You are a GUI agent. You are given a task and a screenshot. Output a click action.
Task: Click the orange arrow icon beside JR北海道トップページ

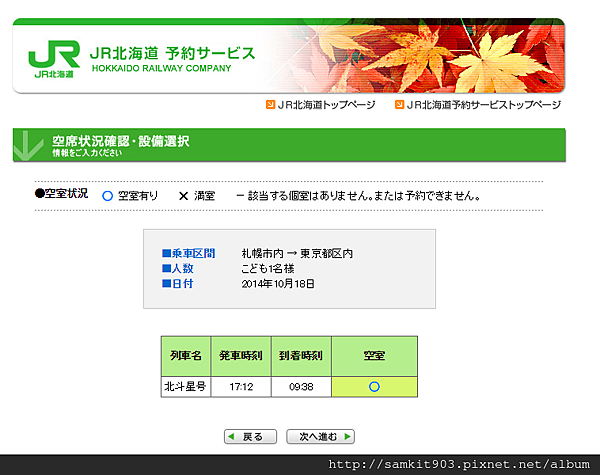coord(270,104)
